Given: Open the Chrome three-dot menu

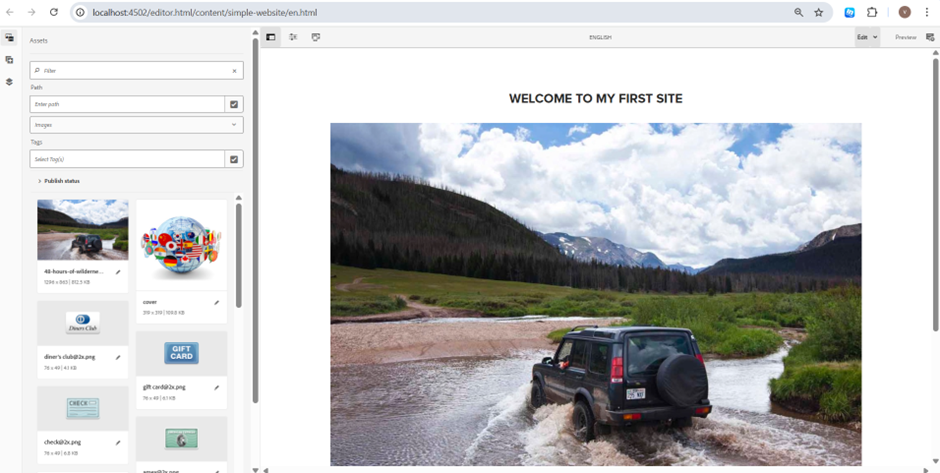Looking at the screenshot, I should coord(927,12).
